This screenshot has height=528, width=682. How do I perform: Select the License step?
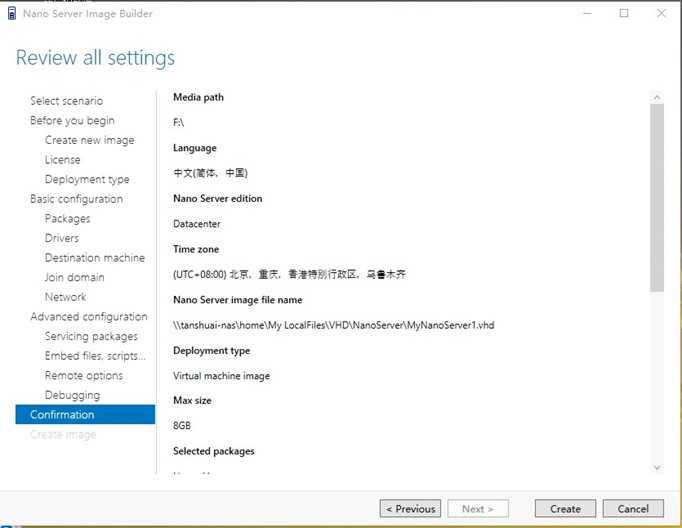coord(63,160)
